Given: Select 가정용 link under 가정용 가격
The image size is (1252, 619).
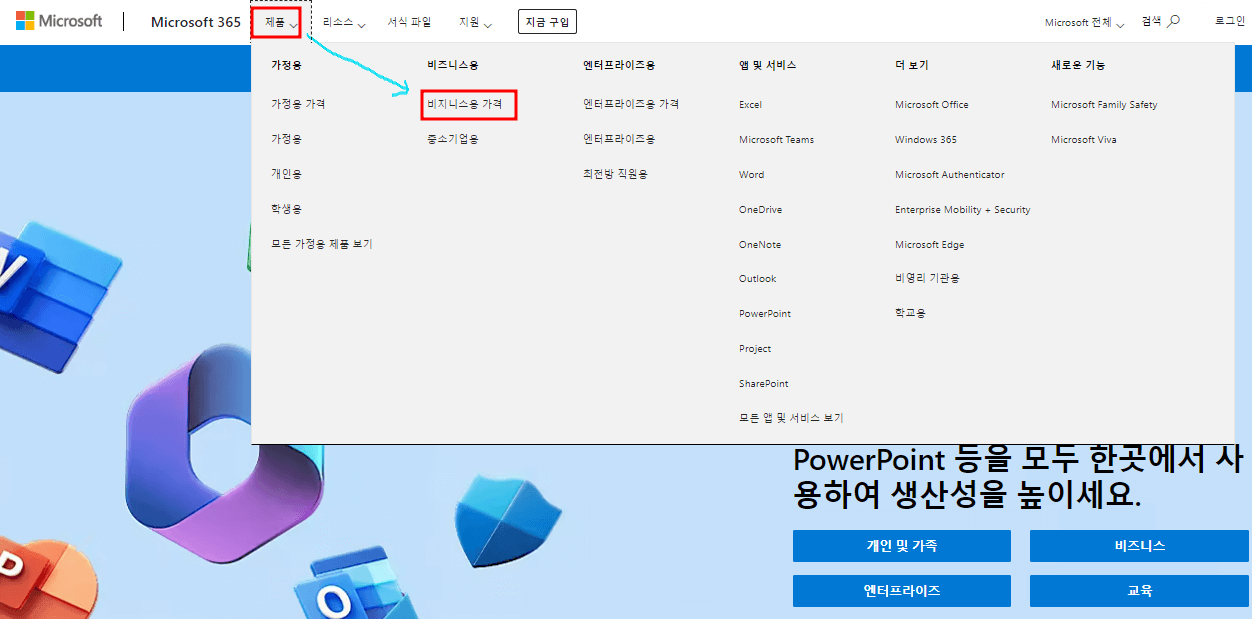Looking at the screenshot, I should 286,139.
